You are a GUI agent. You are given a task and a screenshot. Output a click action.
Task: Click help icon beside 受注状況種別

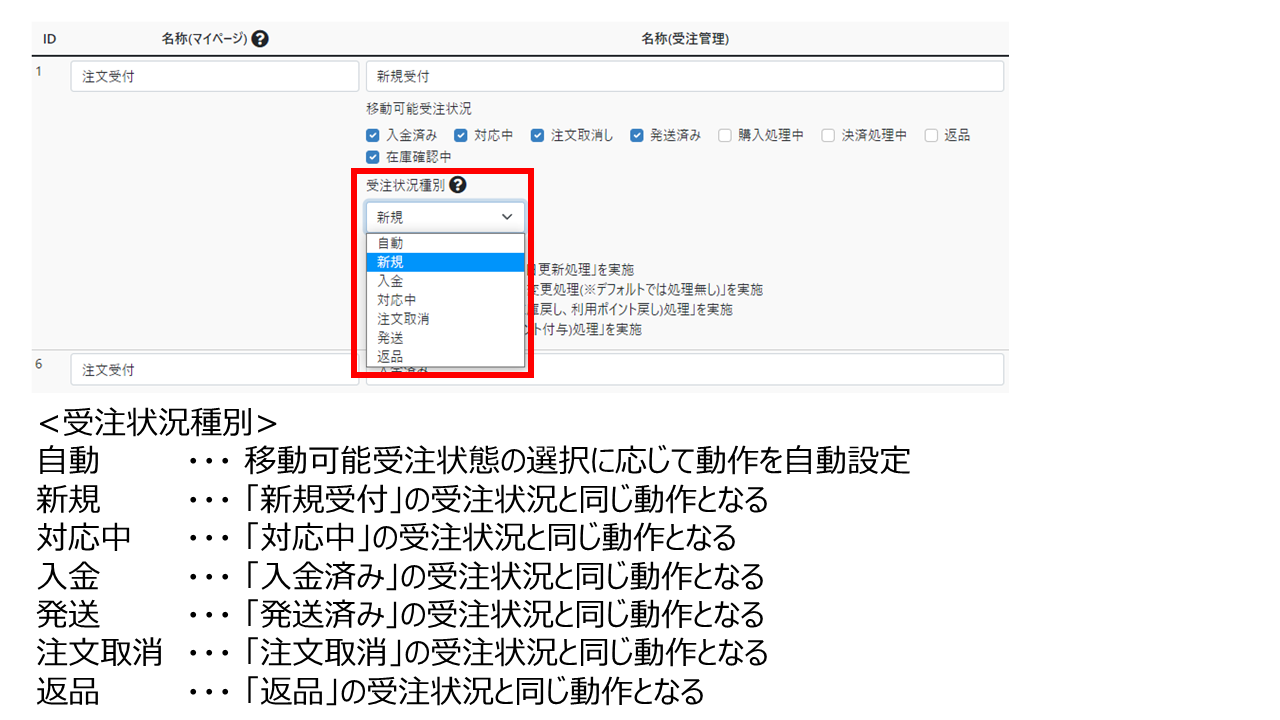point(458,185)
